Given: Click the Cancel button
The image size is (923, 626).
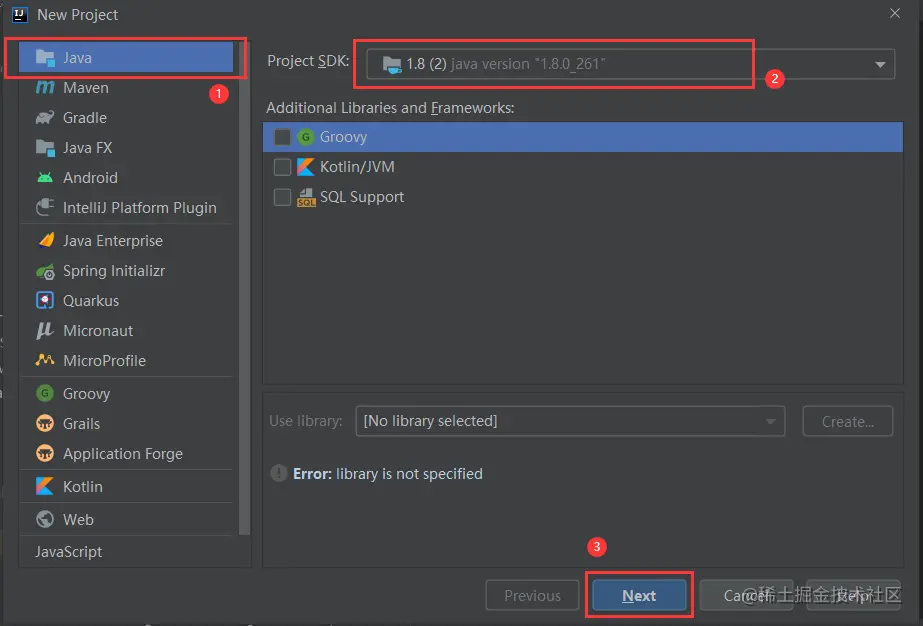Looking at the screenshot, I should pyautogui.click(x=746, y=595).
